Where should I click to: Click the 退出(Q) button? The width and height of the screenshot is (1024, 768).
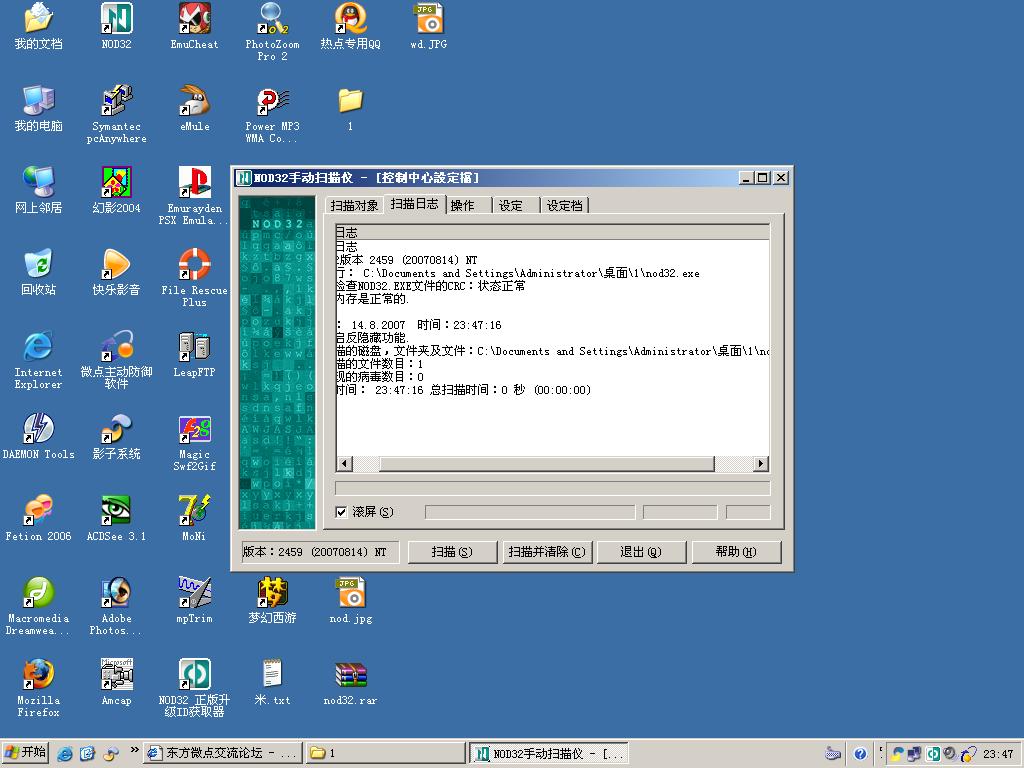click(641, 552)
